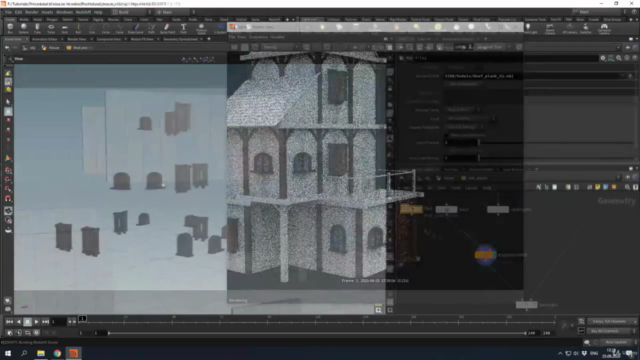Select the Circle shelf tool
This screenshot has height=360, width=640.
106,28
